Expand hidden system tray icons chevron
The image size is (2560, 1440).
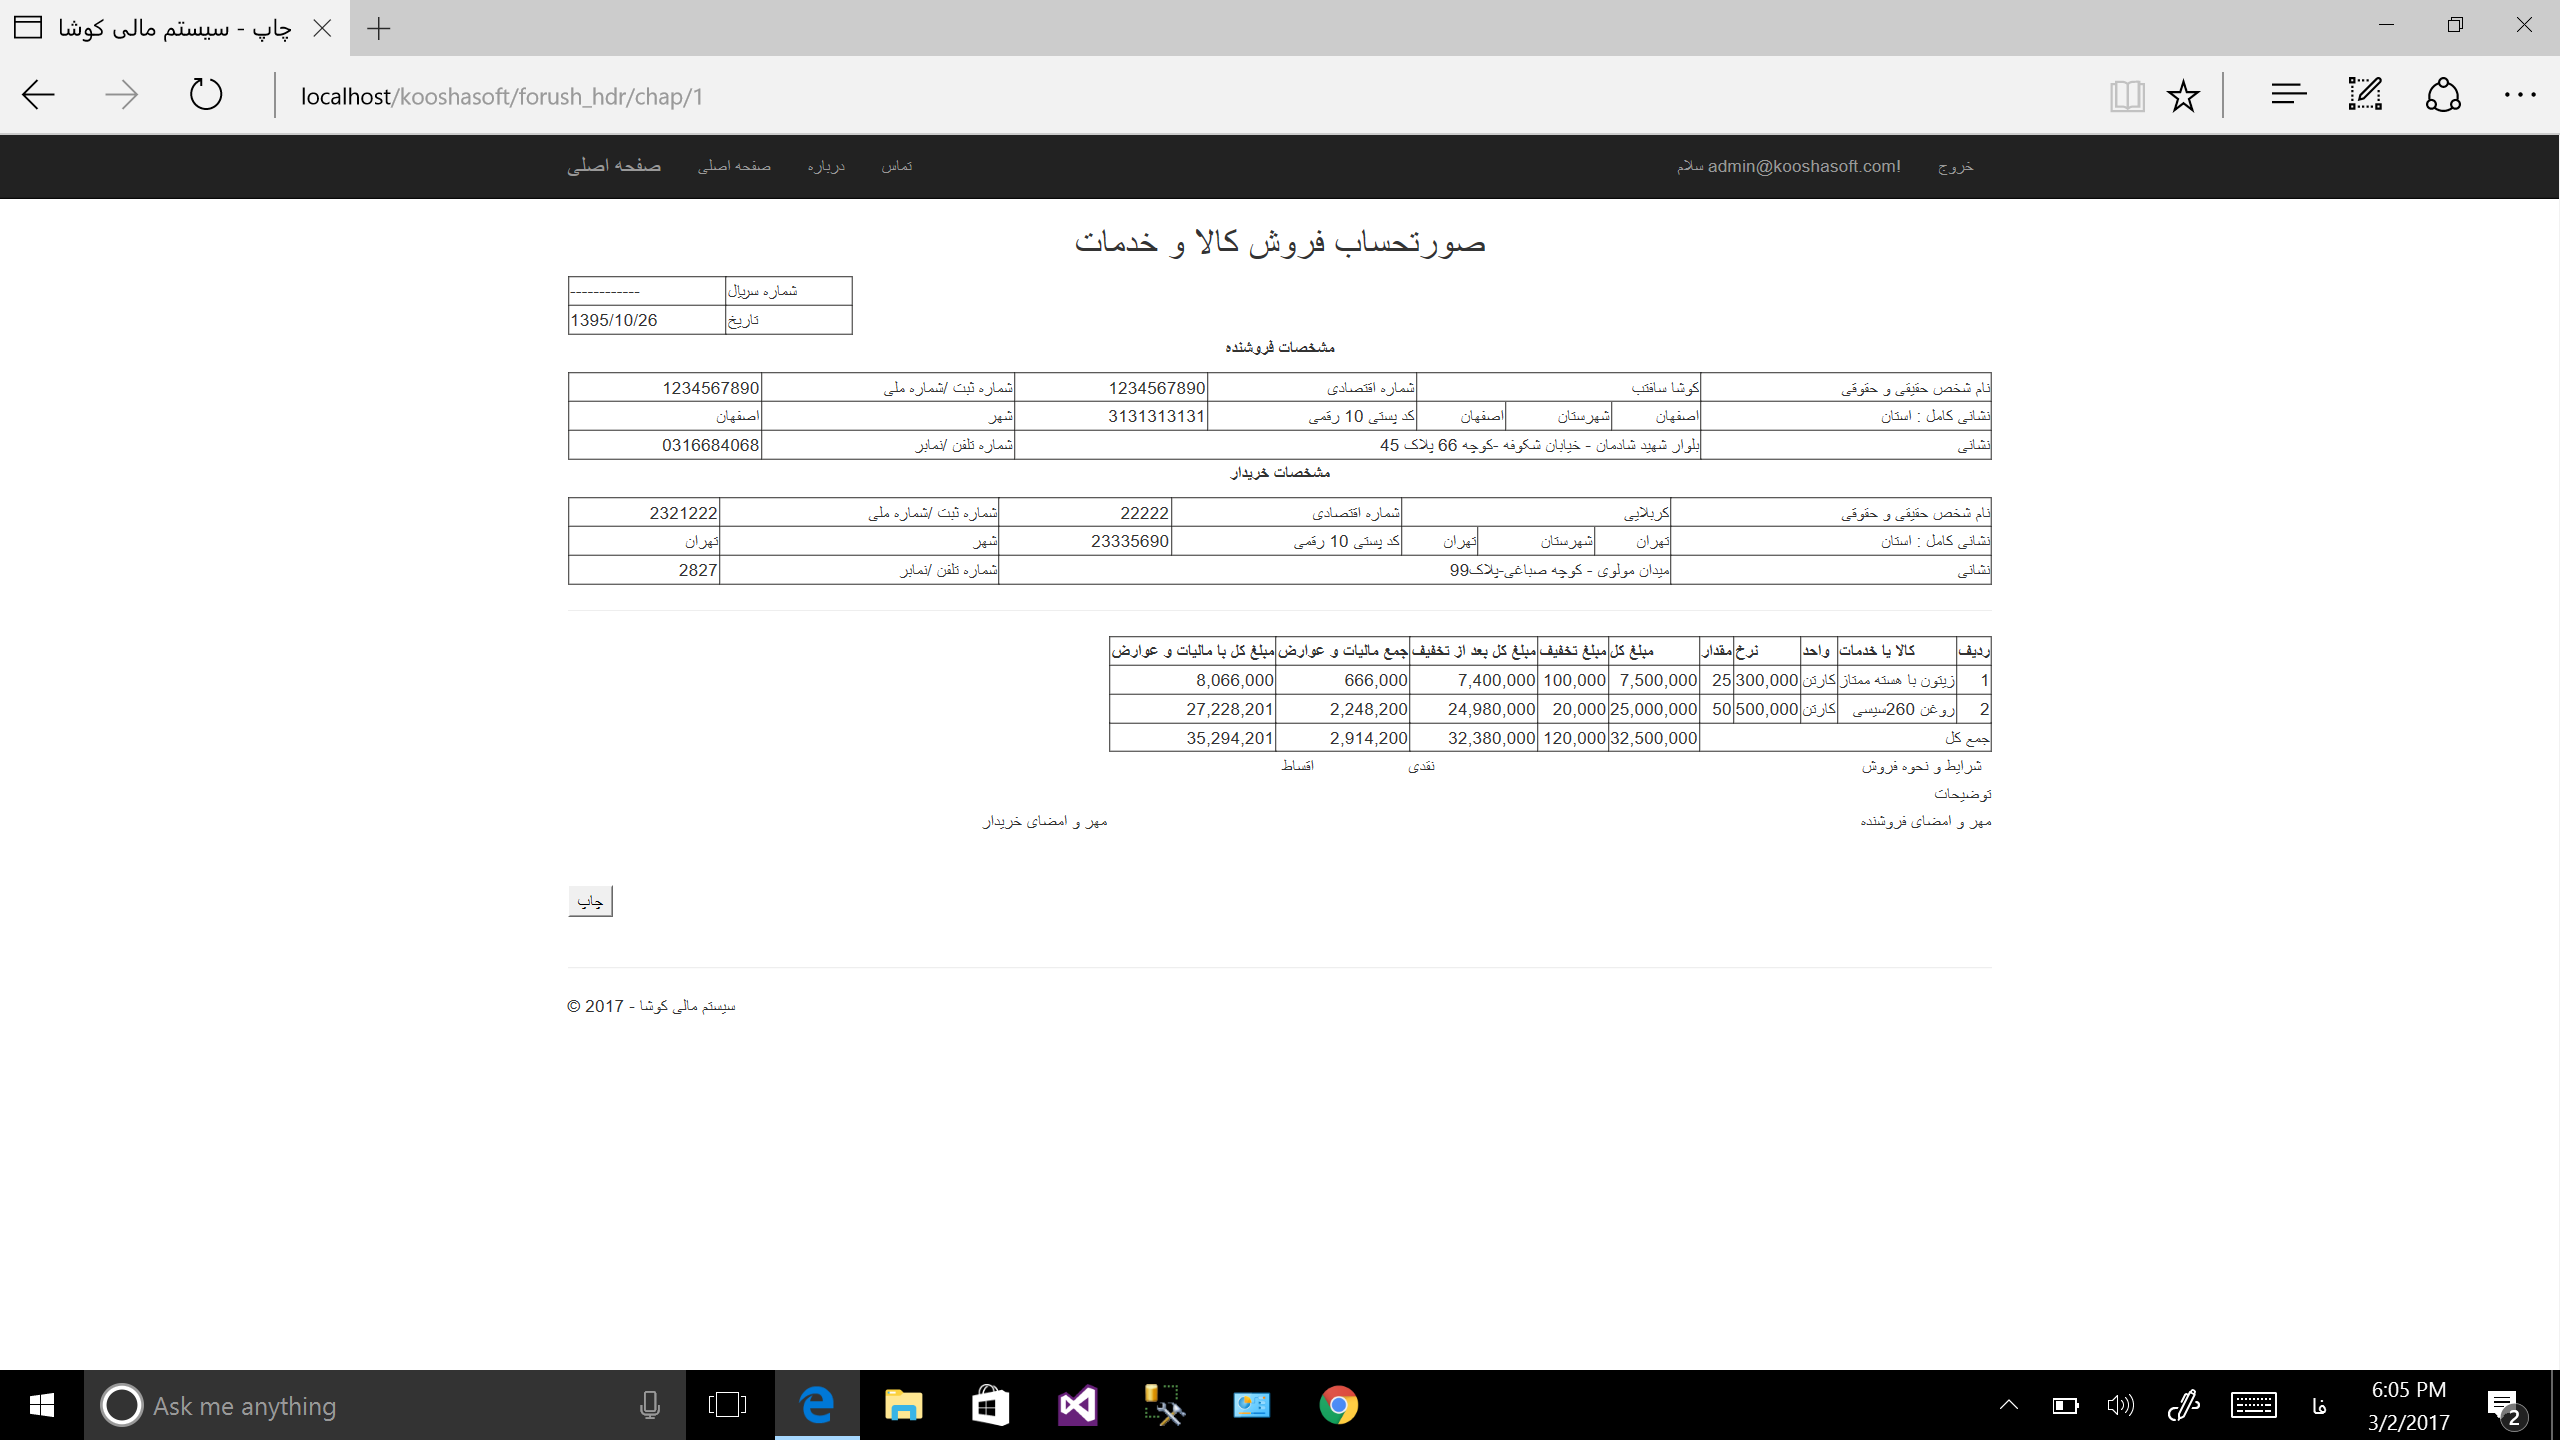coord(2008,1405)
